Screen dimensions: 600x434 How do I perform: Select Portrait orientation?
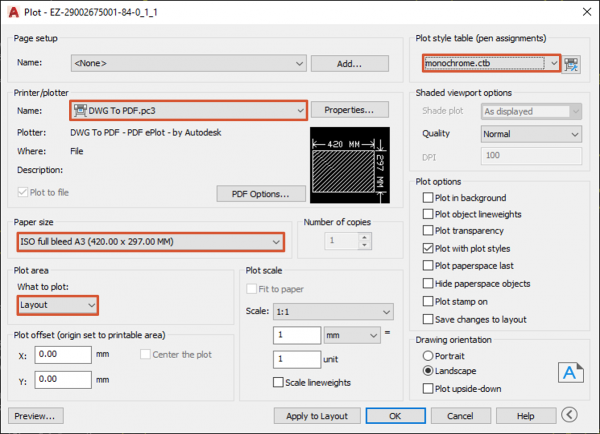[x=427, y=356]
